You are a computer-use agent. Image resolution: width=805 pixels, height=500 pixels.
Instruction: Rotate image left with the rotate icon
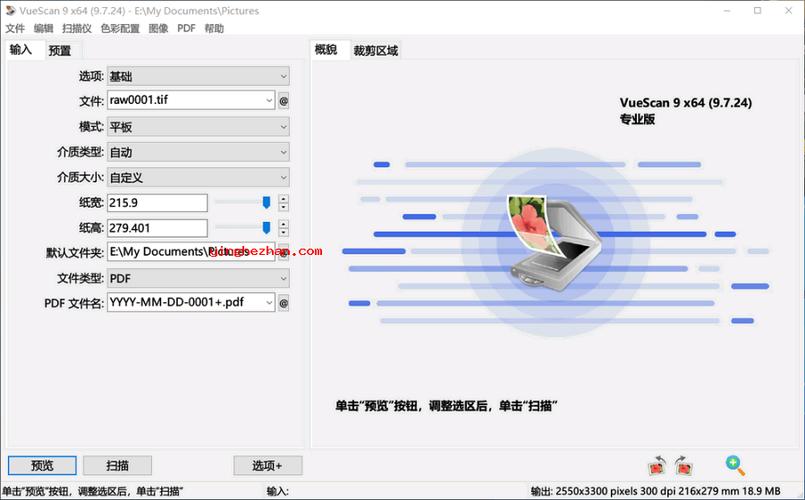point(657,466)
